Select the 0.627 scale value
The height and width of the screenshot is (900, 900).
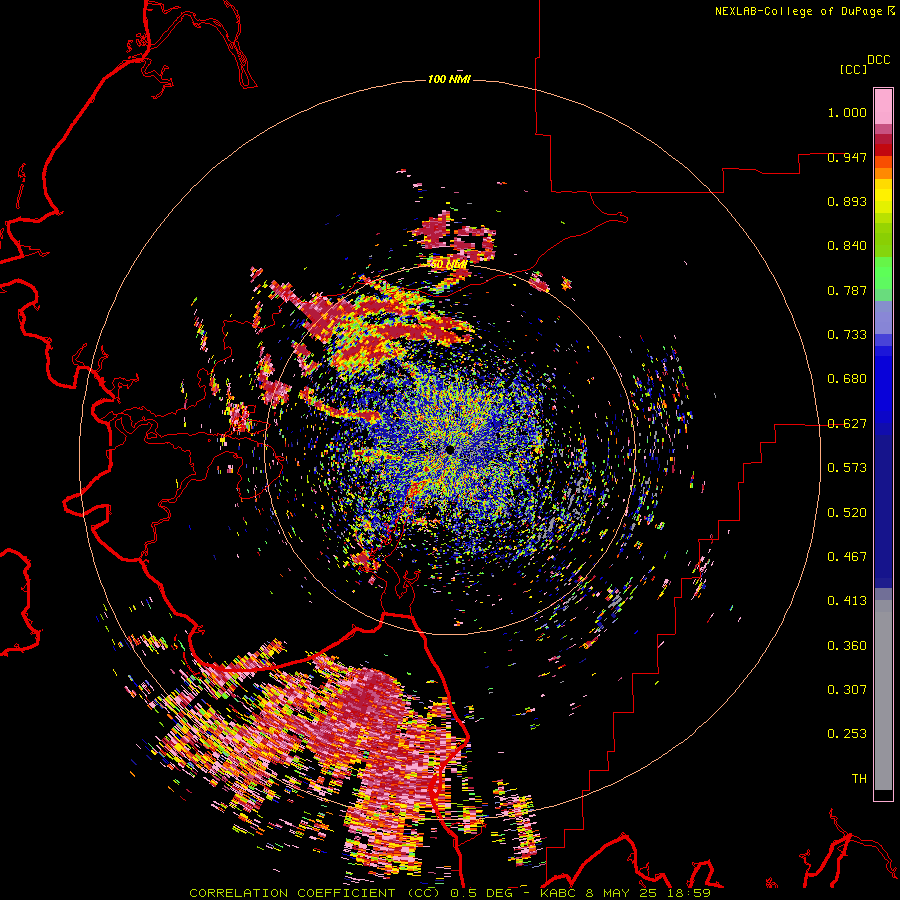coord(847,424)
